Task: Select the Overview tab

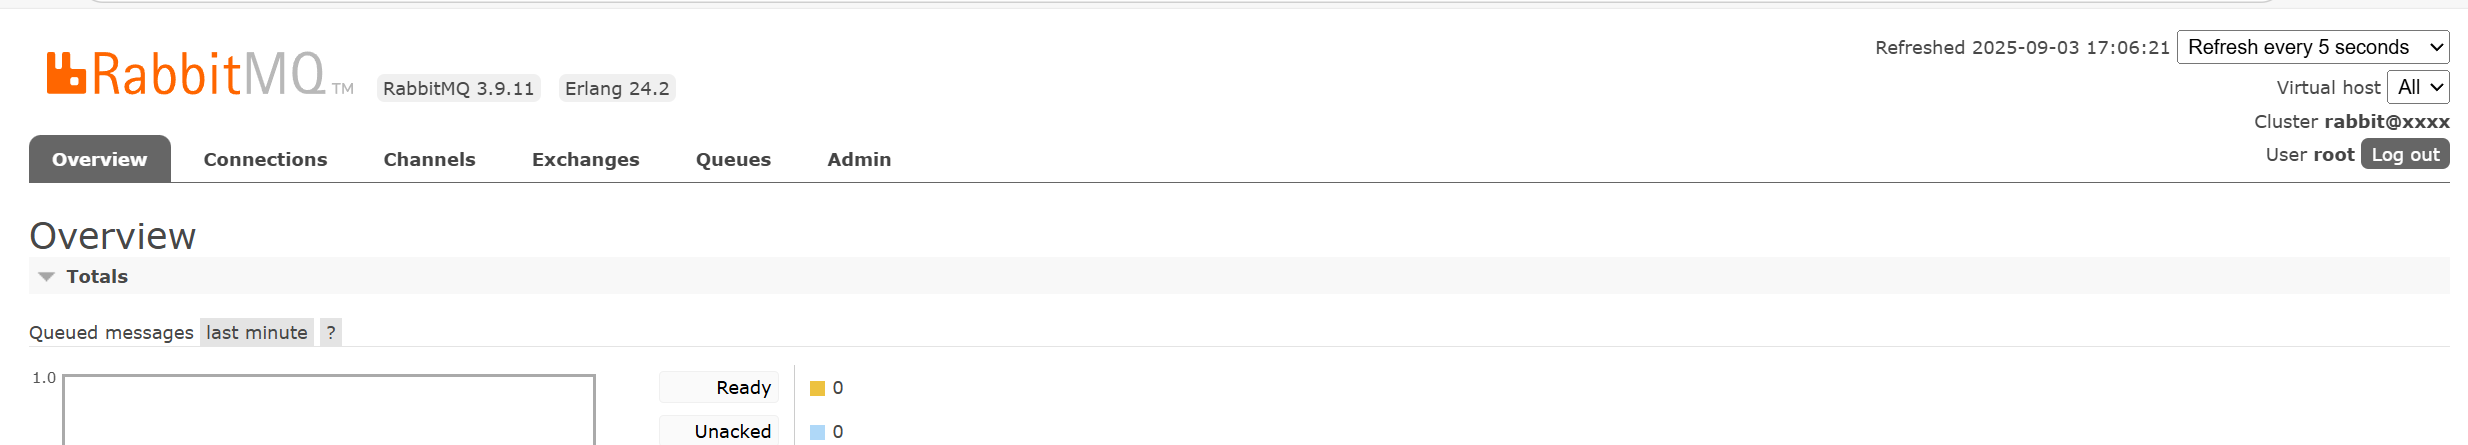Action: [x=99, y=159]
